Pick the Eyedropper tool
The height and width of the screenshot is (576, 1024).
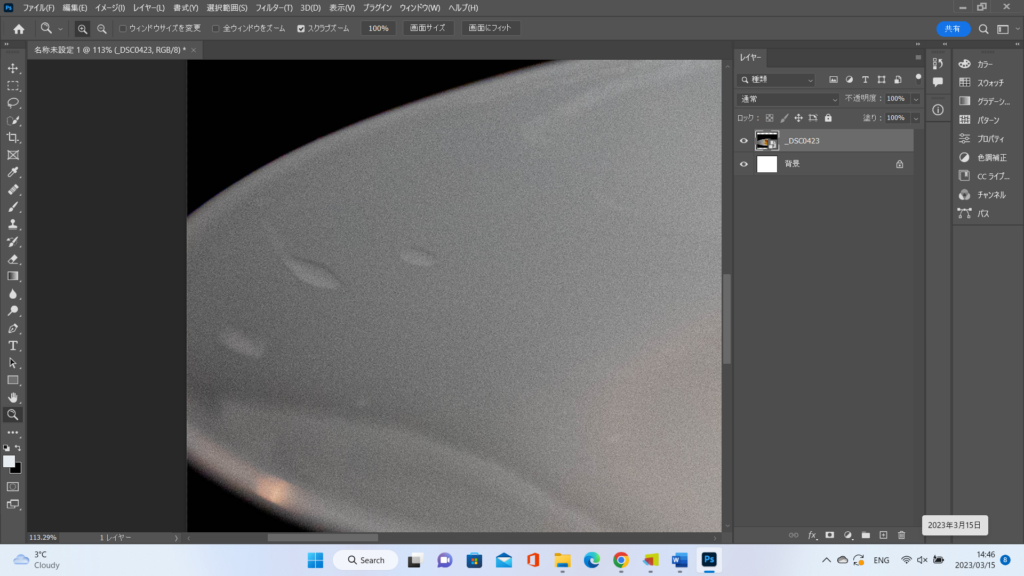point(13,172)
